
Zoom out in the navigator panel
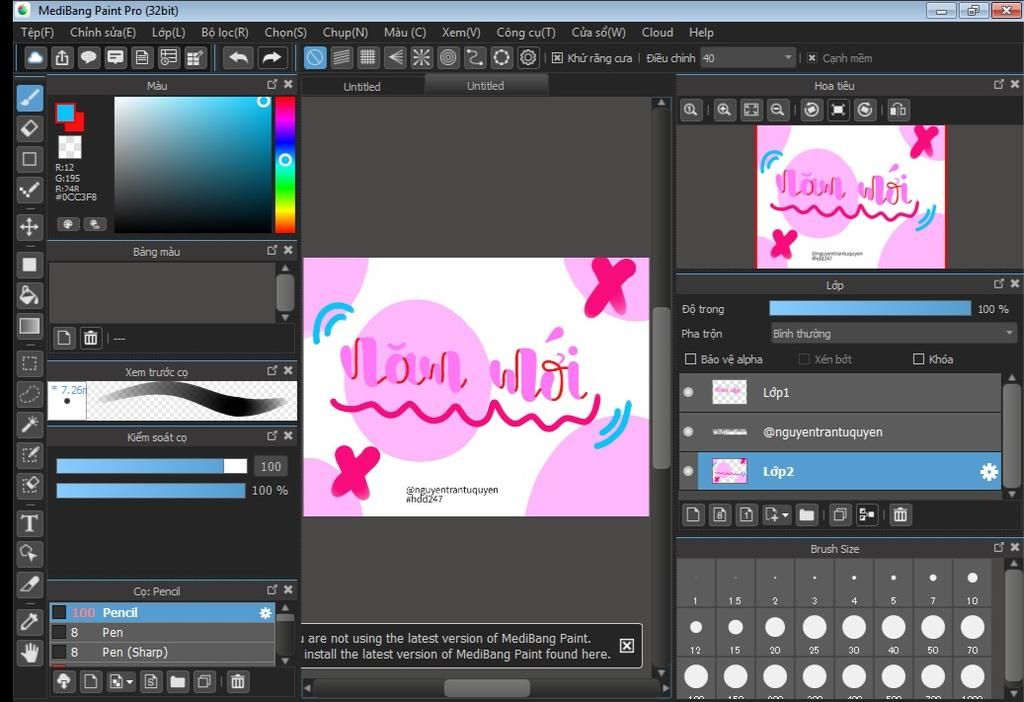click(777, 110)
